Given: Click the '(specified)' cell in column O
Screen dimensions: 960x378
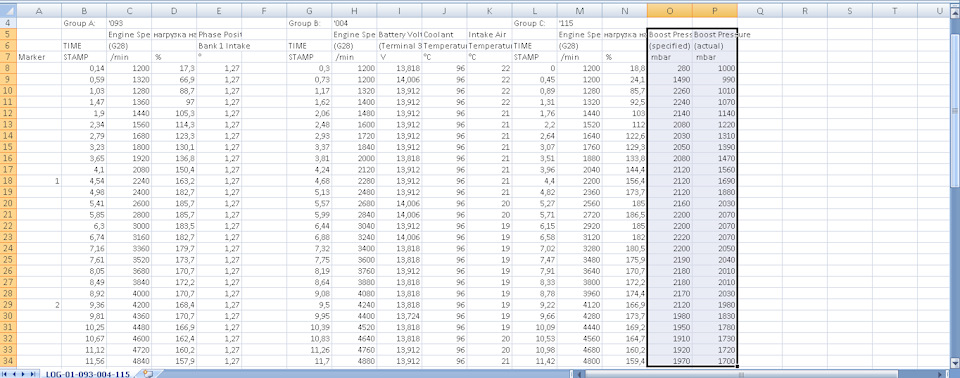Looking at the screenshot, I should pyautogui.click(x=670, y=45).
